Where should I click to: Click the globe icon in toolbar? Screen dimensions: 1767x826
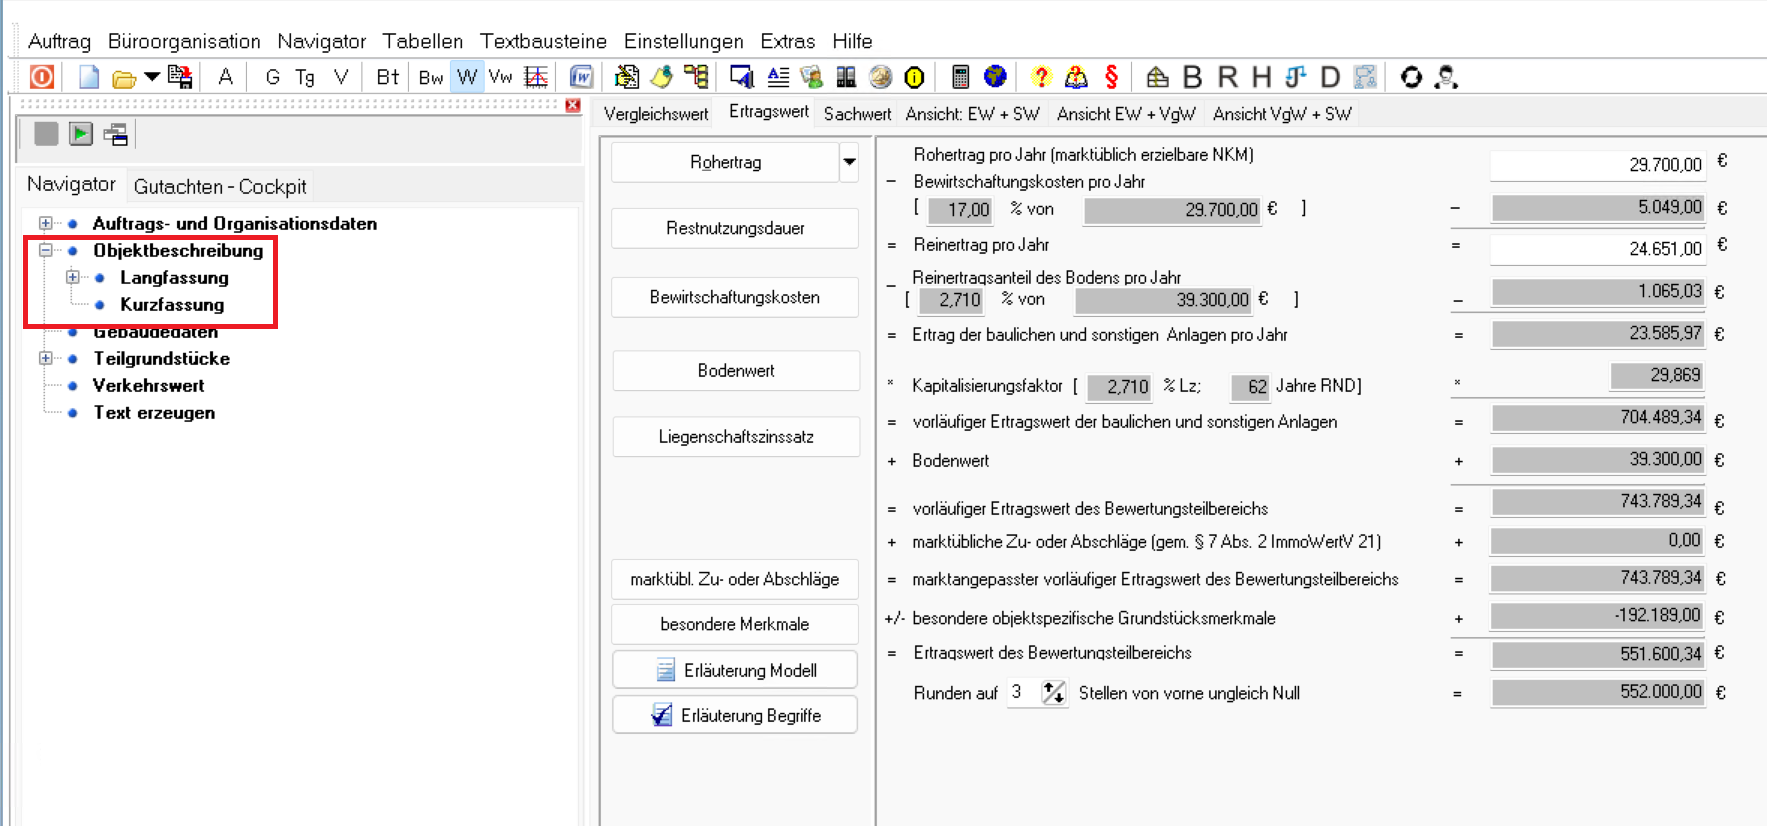pos(994,77)
